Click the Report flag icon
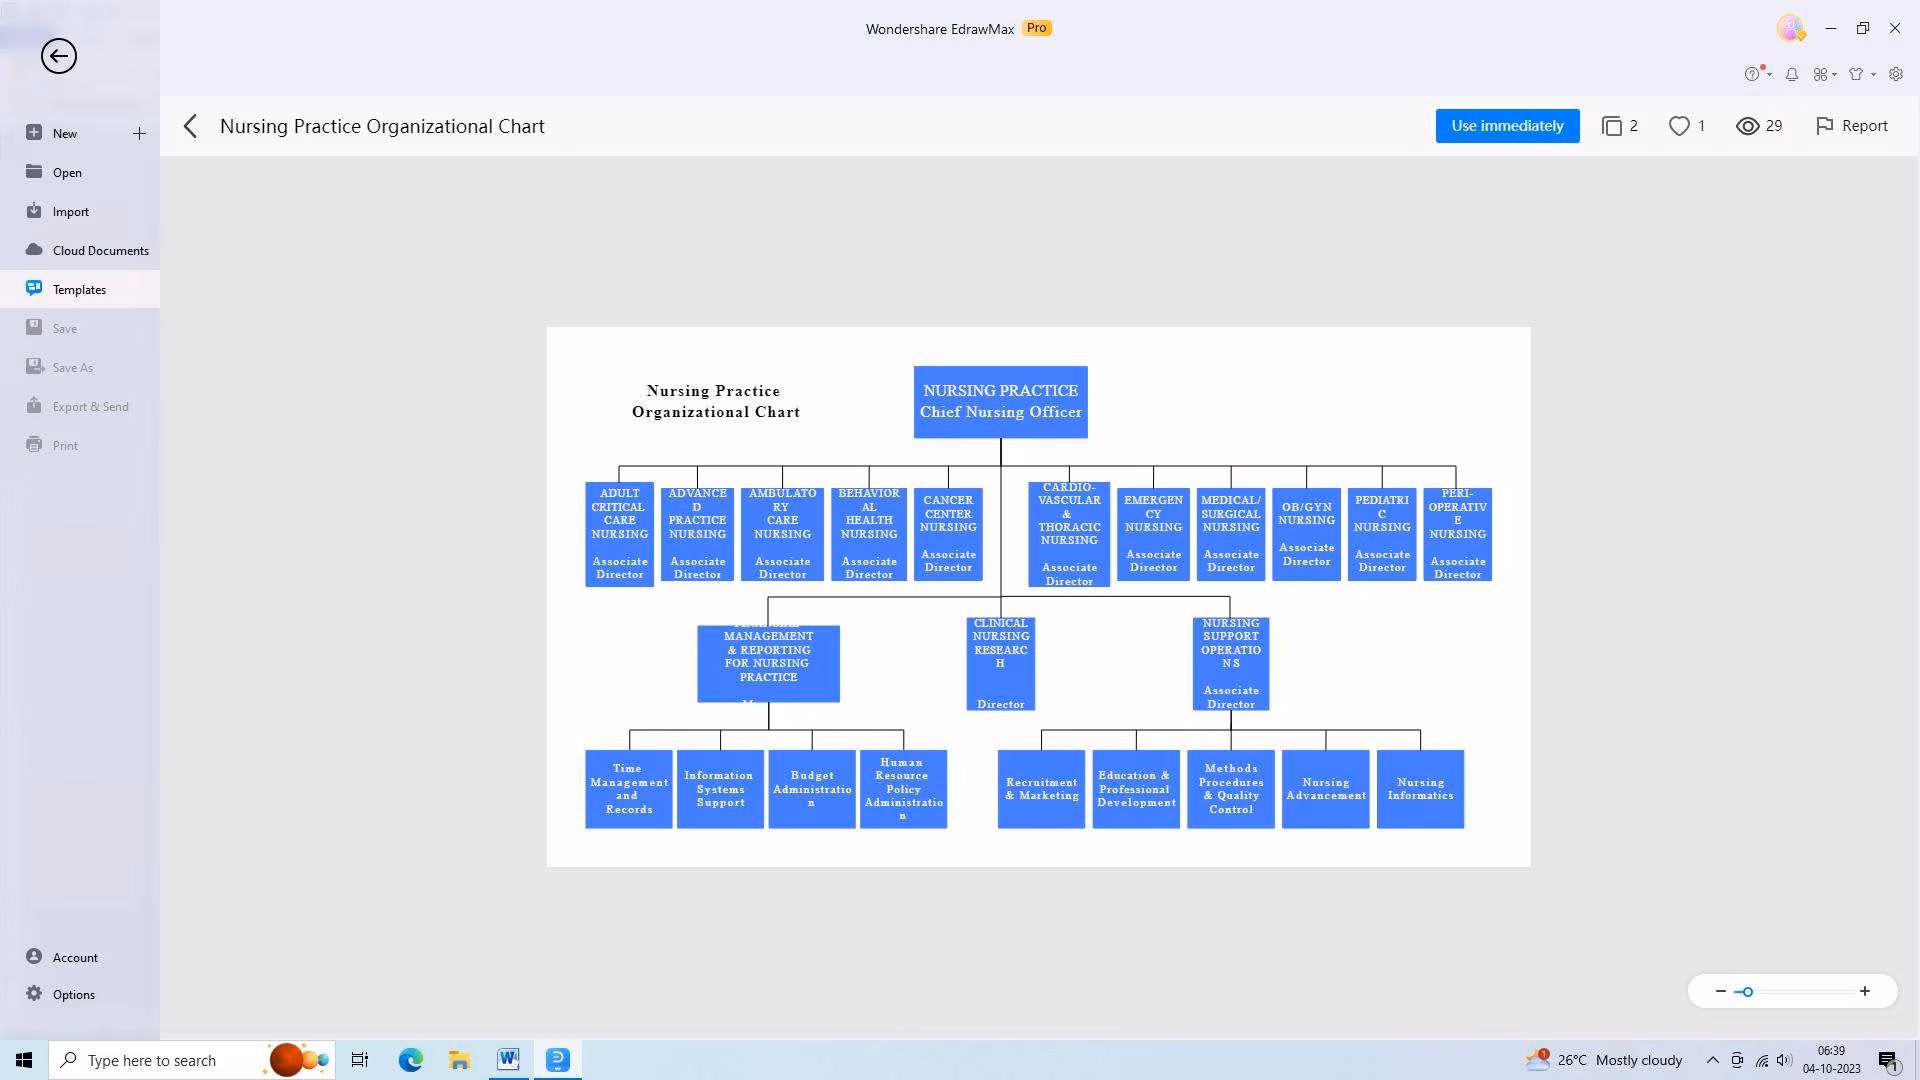Screen dimensions: 1920x1080 tap(1825, 126)
